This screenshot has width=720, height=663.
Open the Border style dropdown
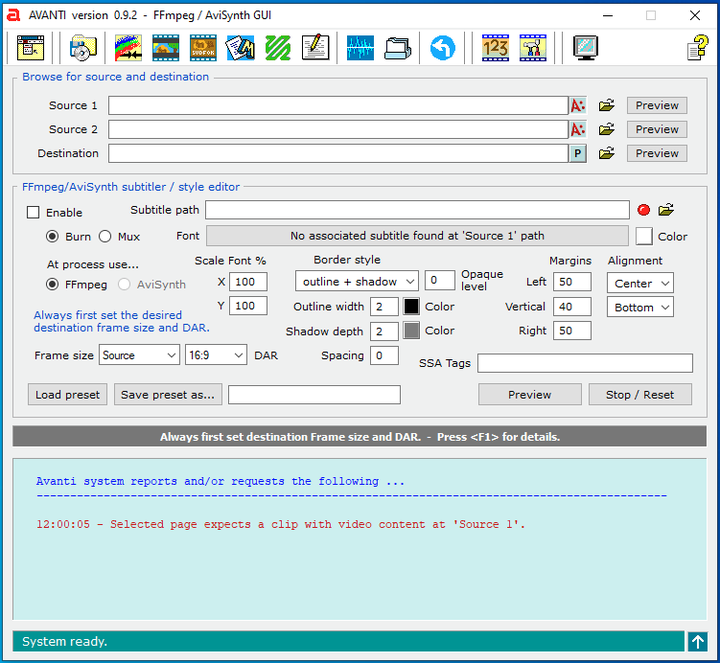point(357,282)
